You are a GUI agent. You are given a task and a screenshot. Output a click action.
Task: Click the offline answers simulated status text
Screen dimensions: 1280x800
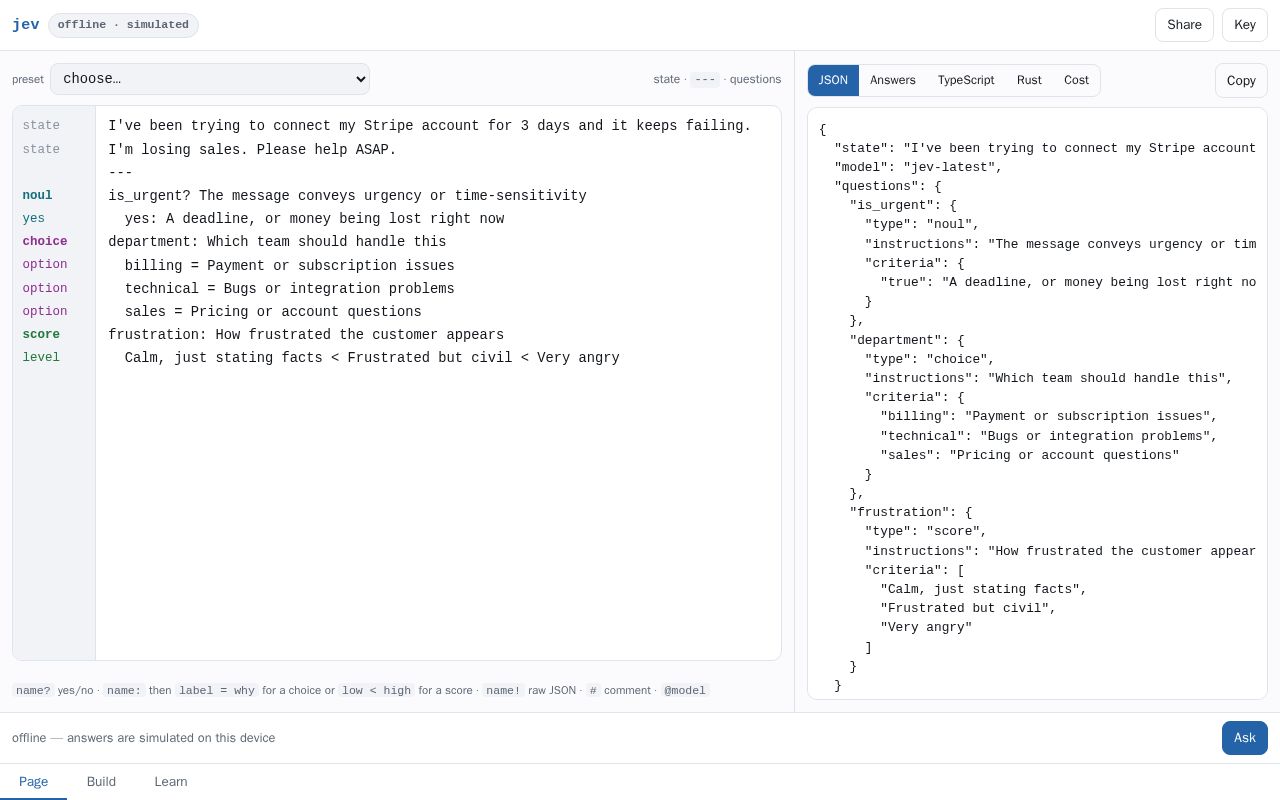(x=143, y=738)
